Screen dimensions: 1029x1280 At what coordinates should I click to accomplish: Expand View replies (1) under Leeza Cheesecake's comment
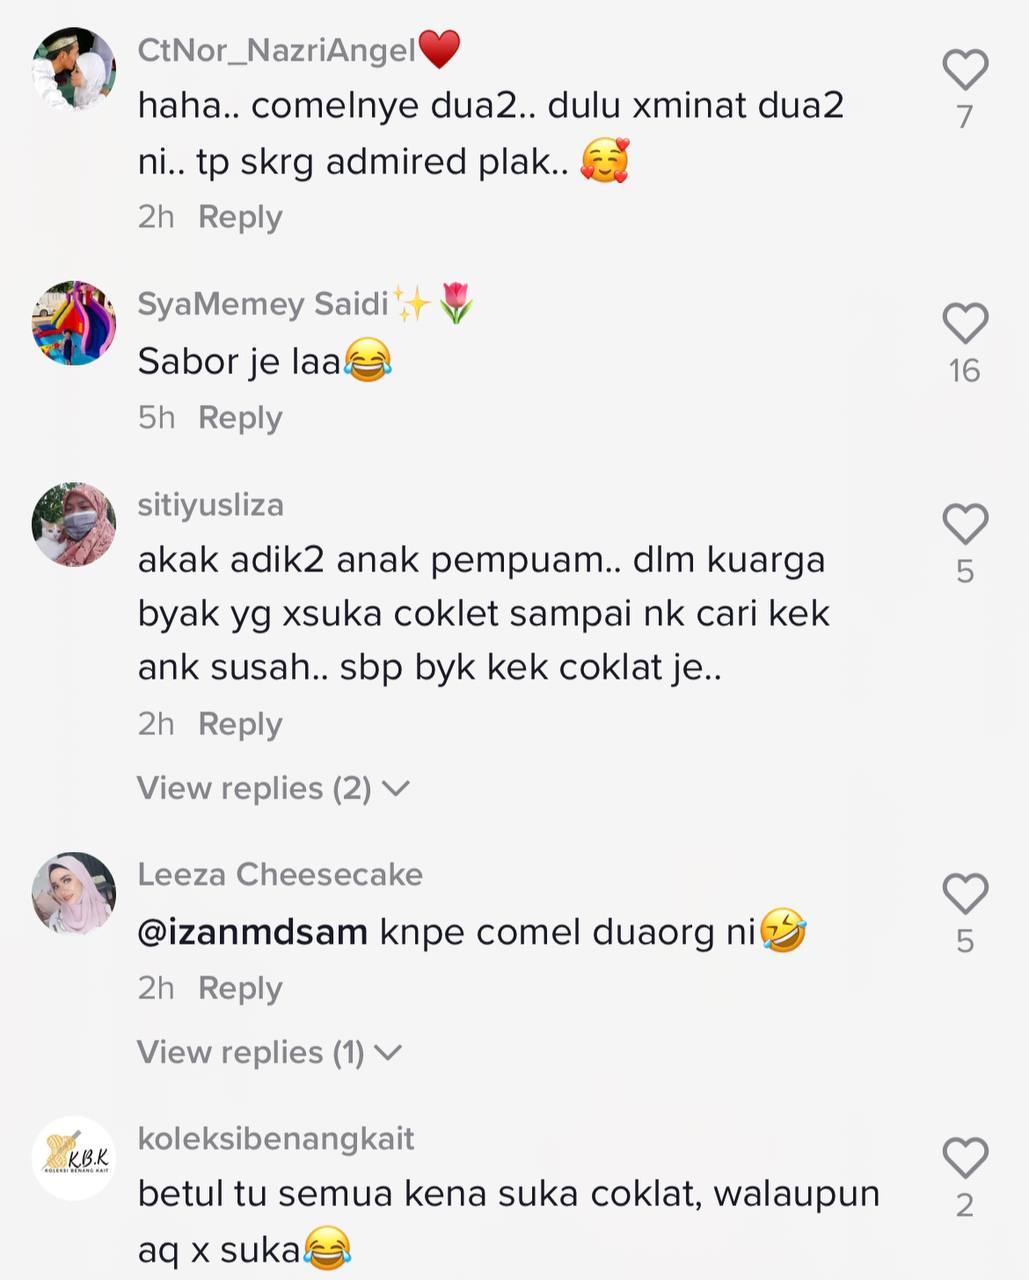pos(270,1053)
